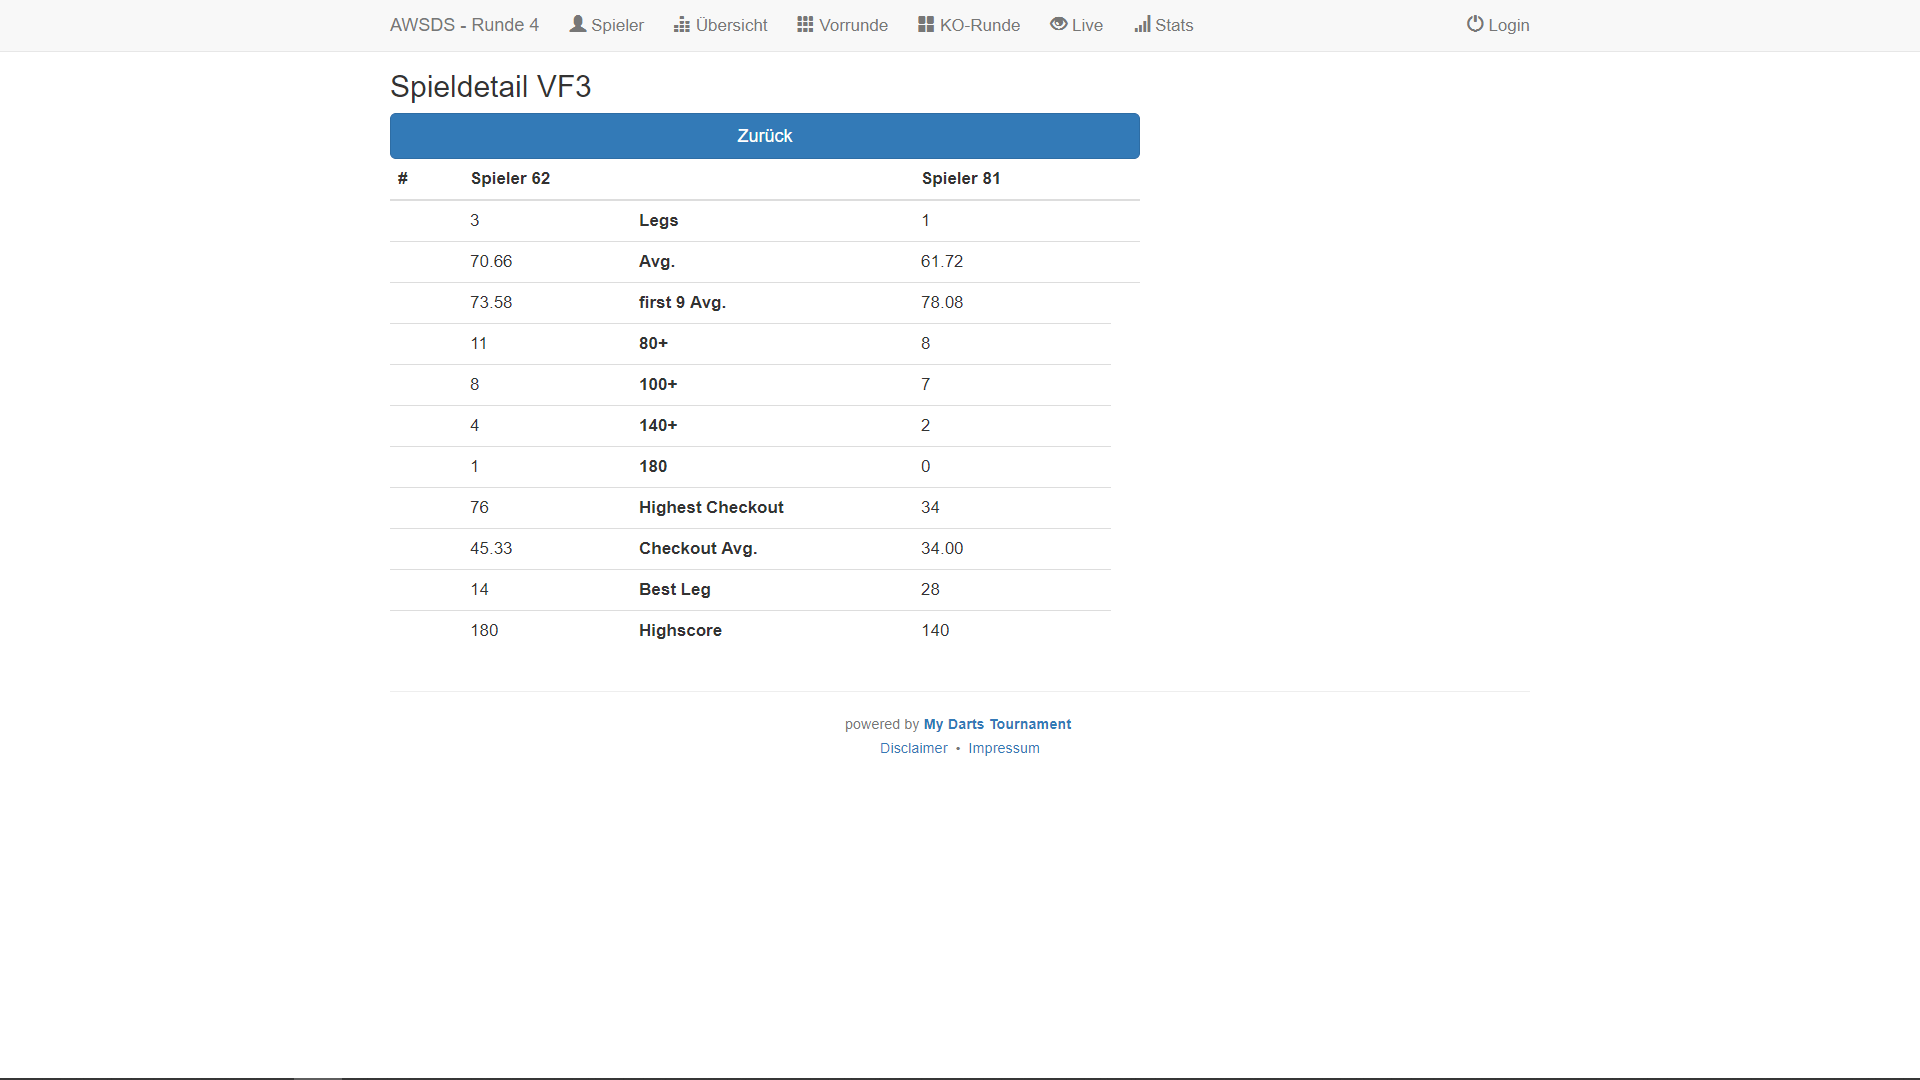Go to the KO-Runde menu text
Viewport: 1920px width, 1080px height.
point(979,25)
